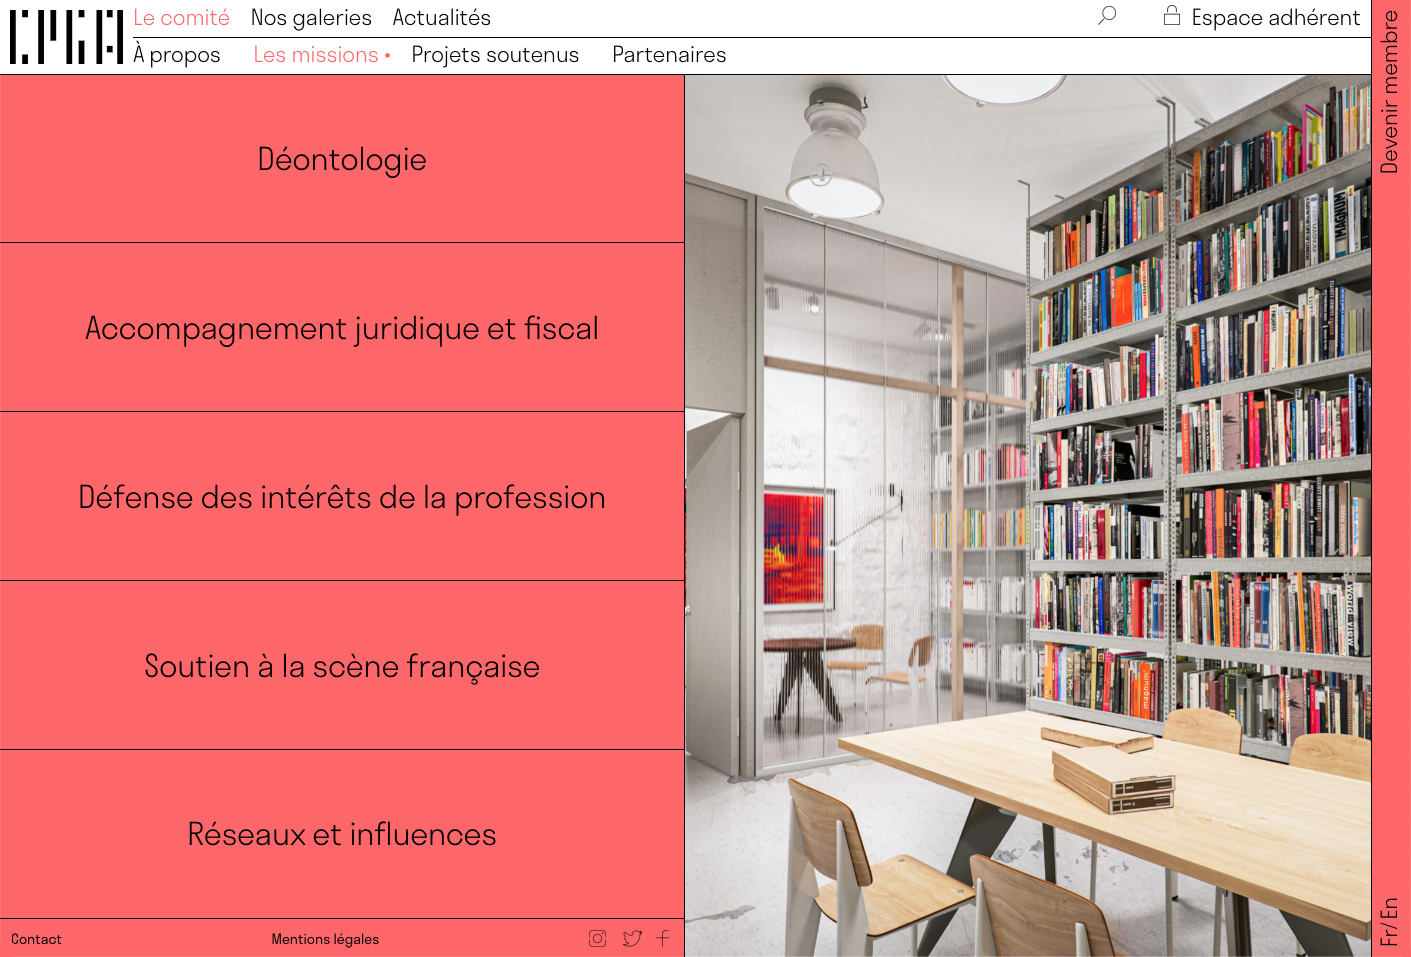Open the Twitter bird icon in the footer
The width and height of the screenshot is (1411, 957).
[632, 938]
